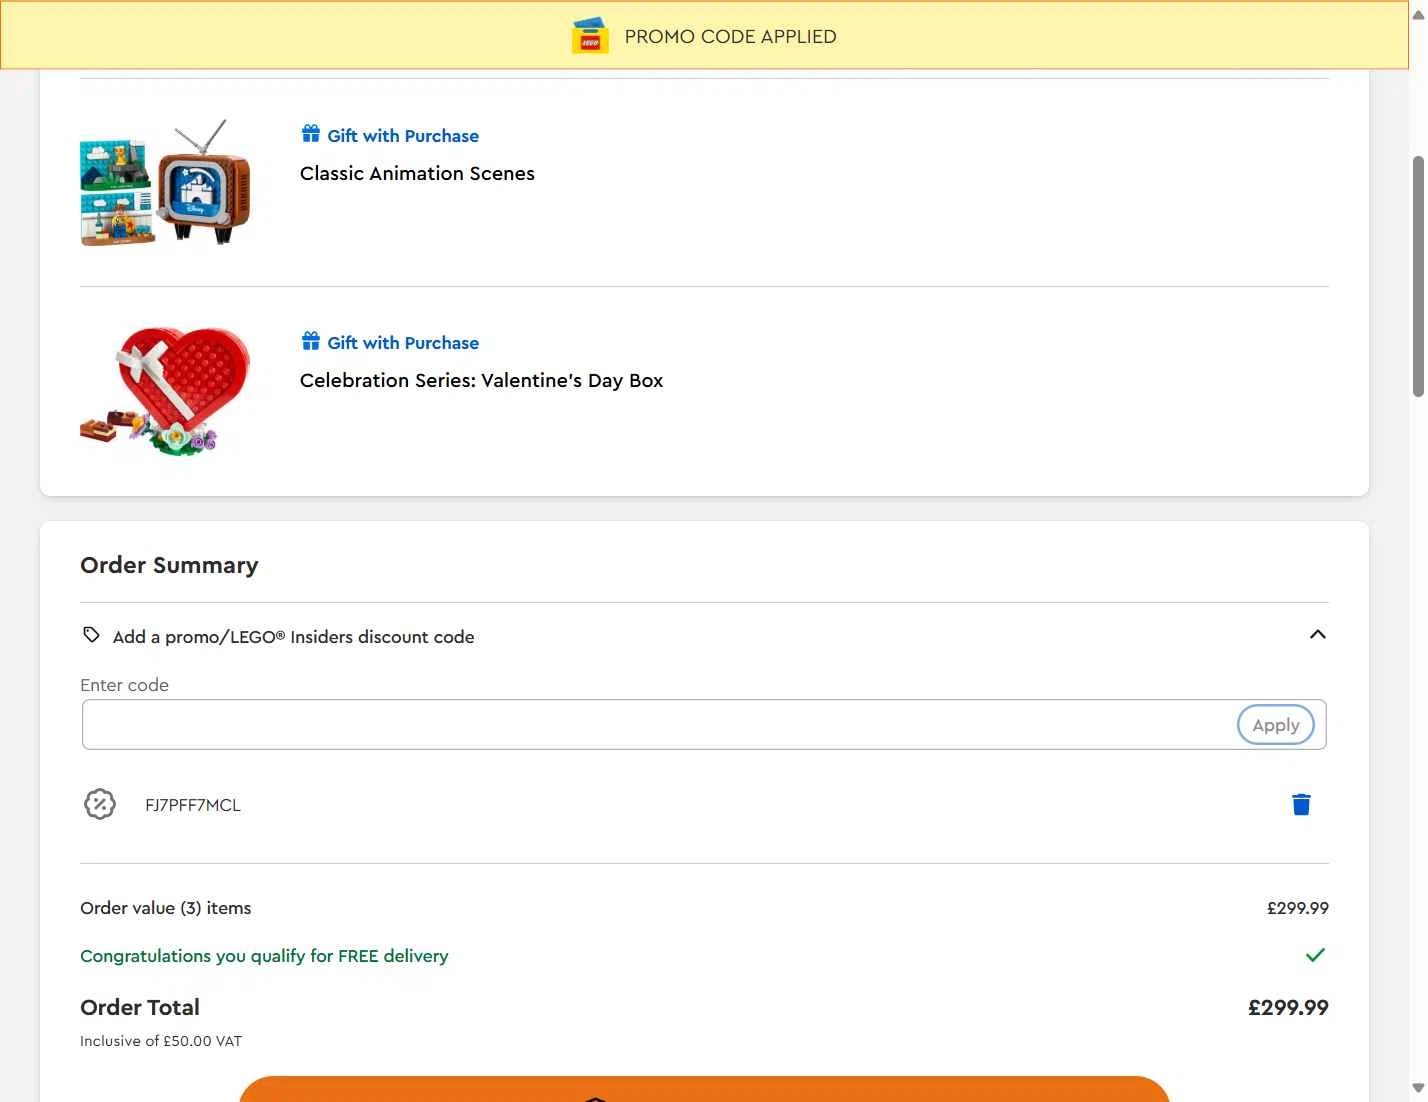Click the gift icon above Valentine's Day Box
Image resolution: width=1428 pixels, height=1102 pixels.
311,341
